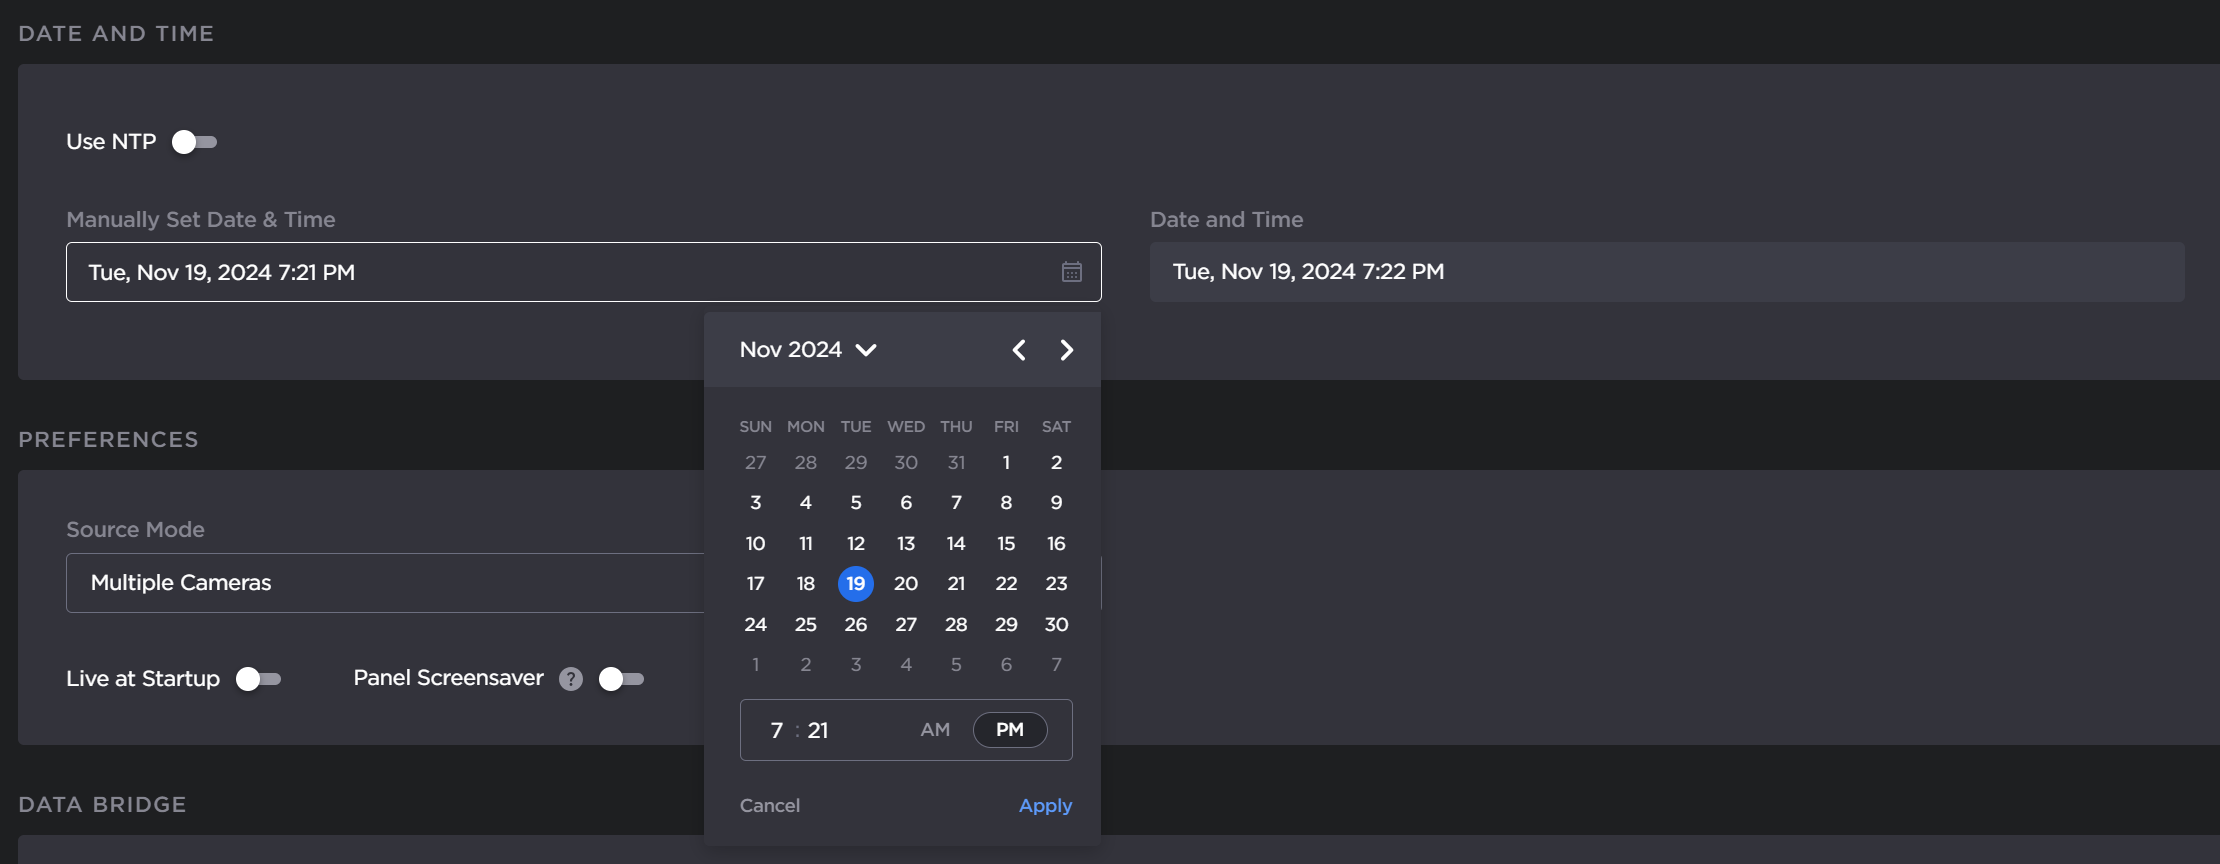
Task: Click the minutes value 21
Action: tap(818, 731)
